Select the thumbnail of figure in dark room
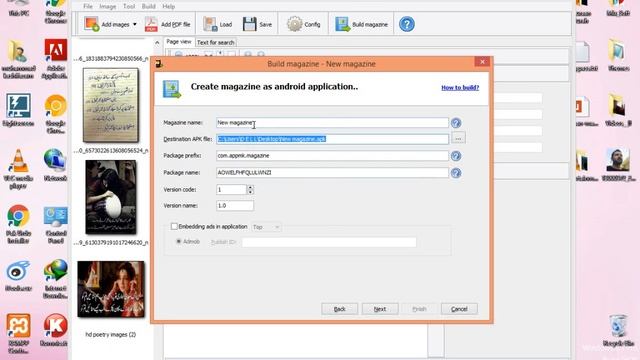Image resolution: width=640 pixels, height=360 pixels. (111, 197)
